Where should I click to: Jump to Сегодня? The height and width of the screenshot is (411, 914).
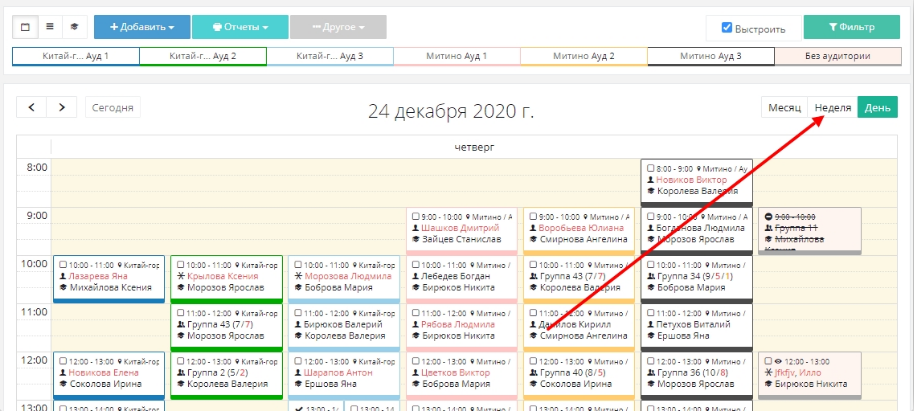click(113, 107)
